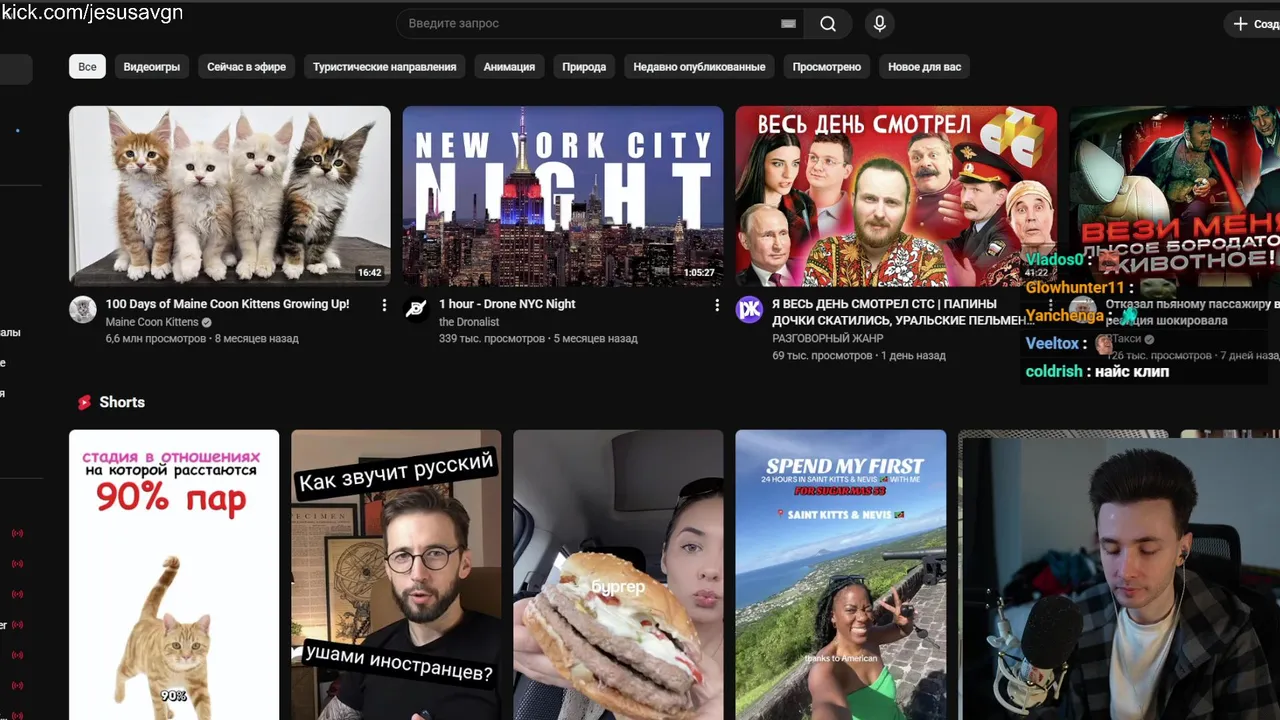Screen dimensions: 1280x720
Task: Open three-dot menu for Drone NYC Night
Action: (x=717, y=305)
